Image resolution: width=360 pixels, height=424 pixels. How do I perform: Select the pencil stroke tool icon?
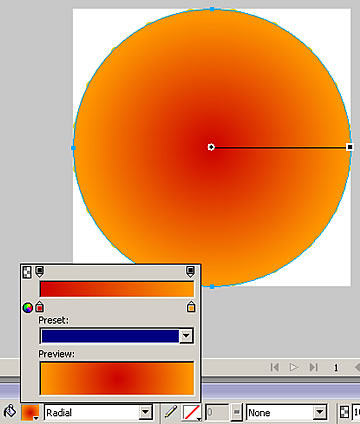[x=171, y=412]
